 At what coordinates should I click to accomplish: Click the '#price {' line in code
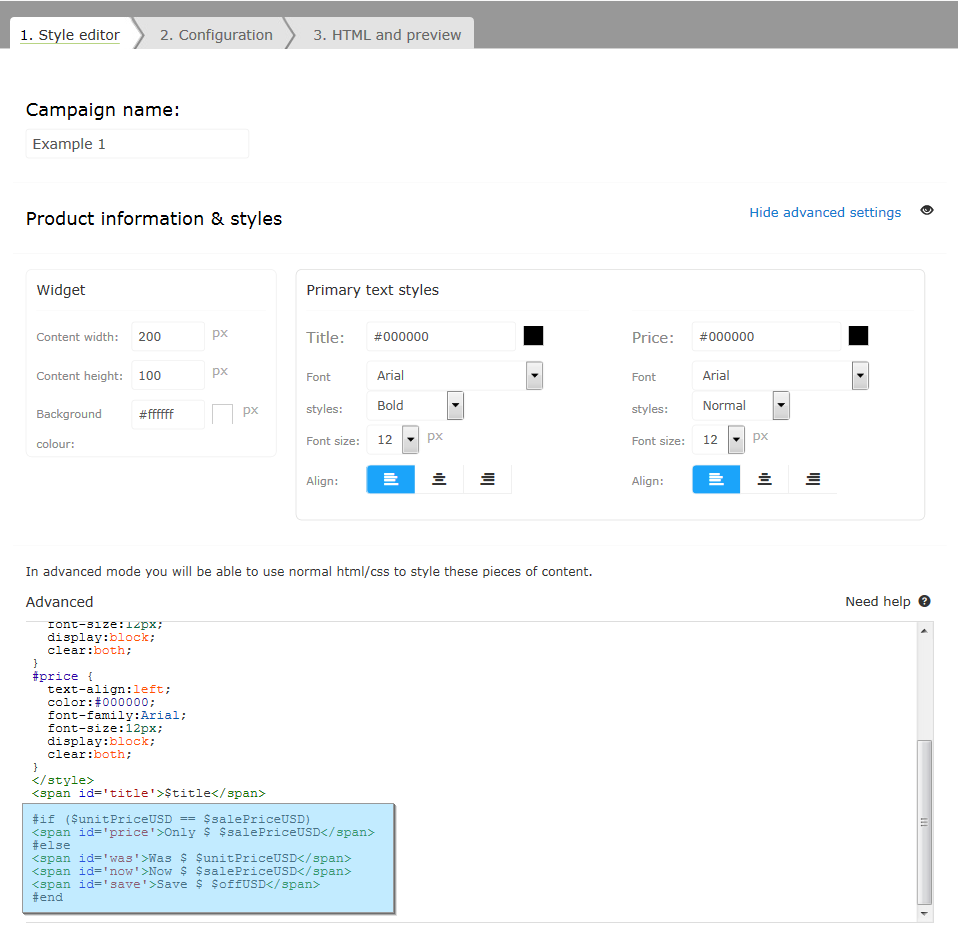pos(62,676)
